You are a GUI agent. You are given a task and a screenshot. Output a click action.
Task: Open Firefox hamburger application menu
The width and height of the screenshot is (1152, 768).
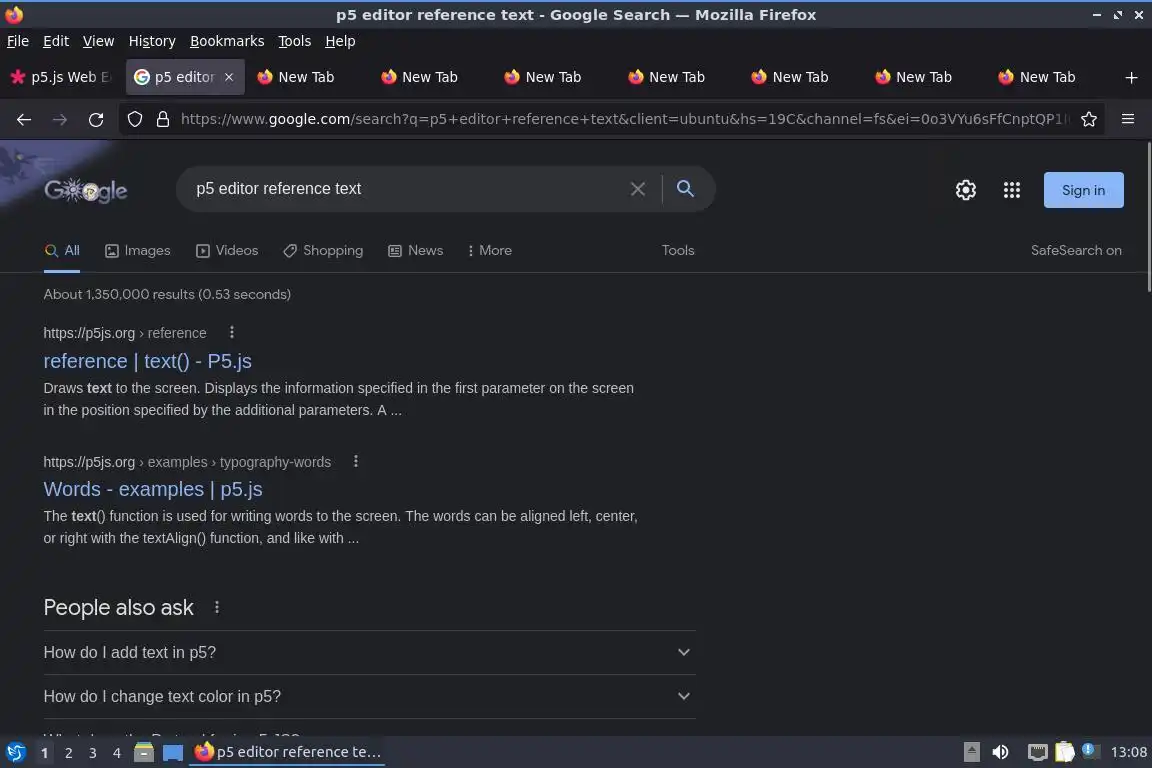click(x=1128, y=119)
